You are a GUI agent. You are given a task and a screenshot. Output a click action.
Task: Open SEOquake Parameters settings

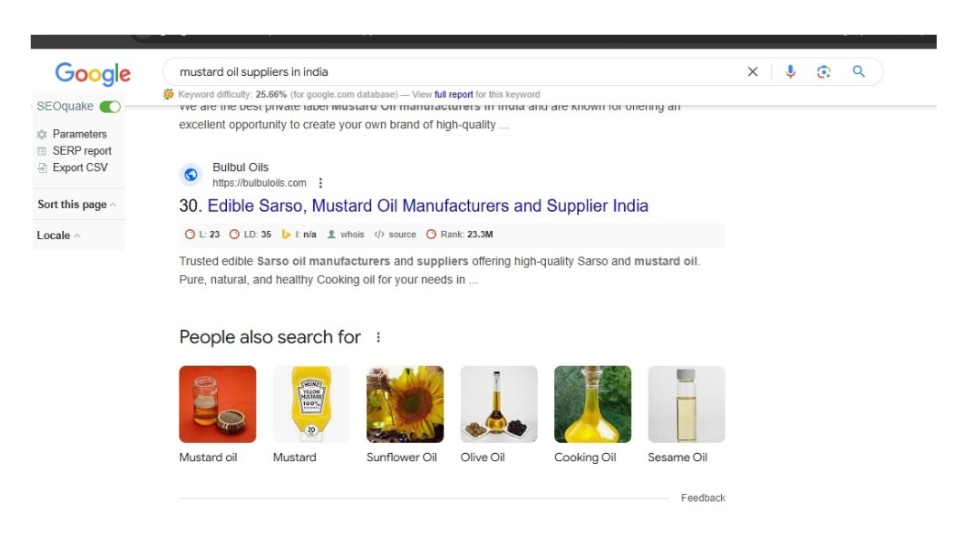[x=72, y=134]
